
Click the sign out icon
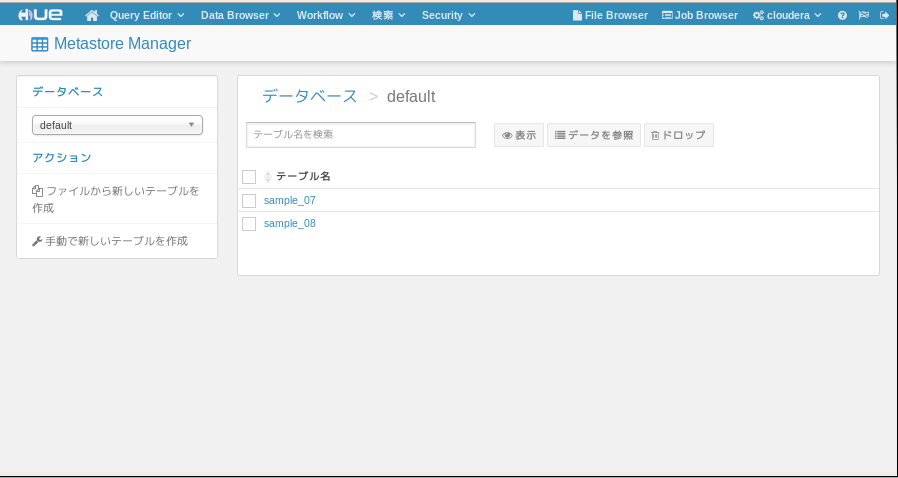click(x=884, y=15)
